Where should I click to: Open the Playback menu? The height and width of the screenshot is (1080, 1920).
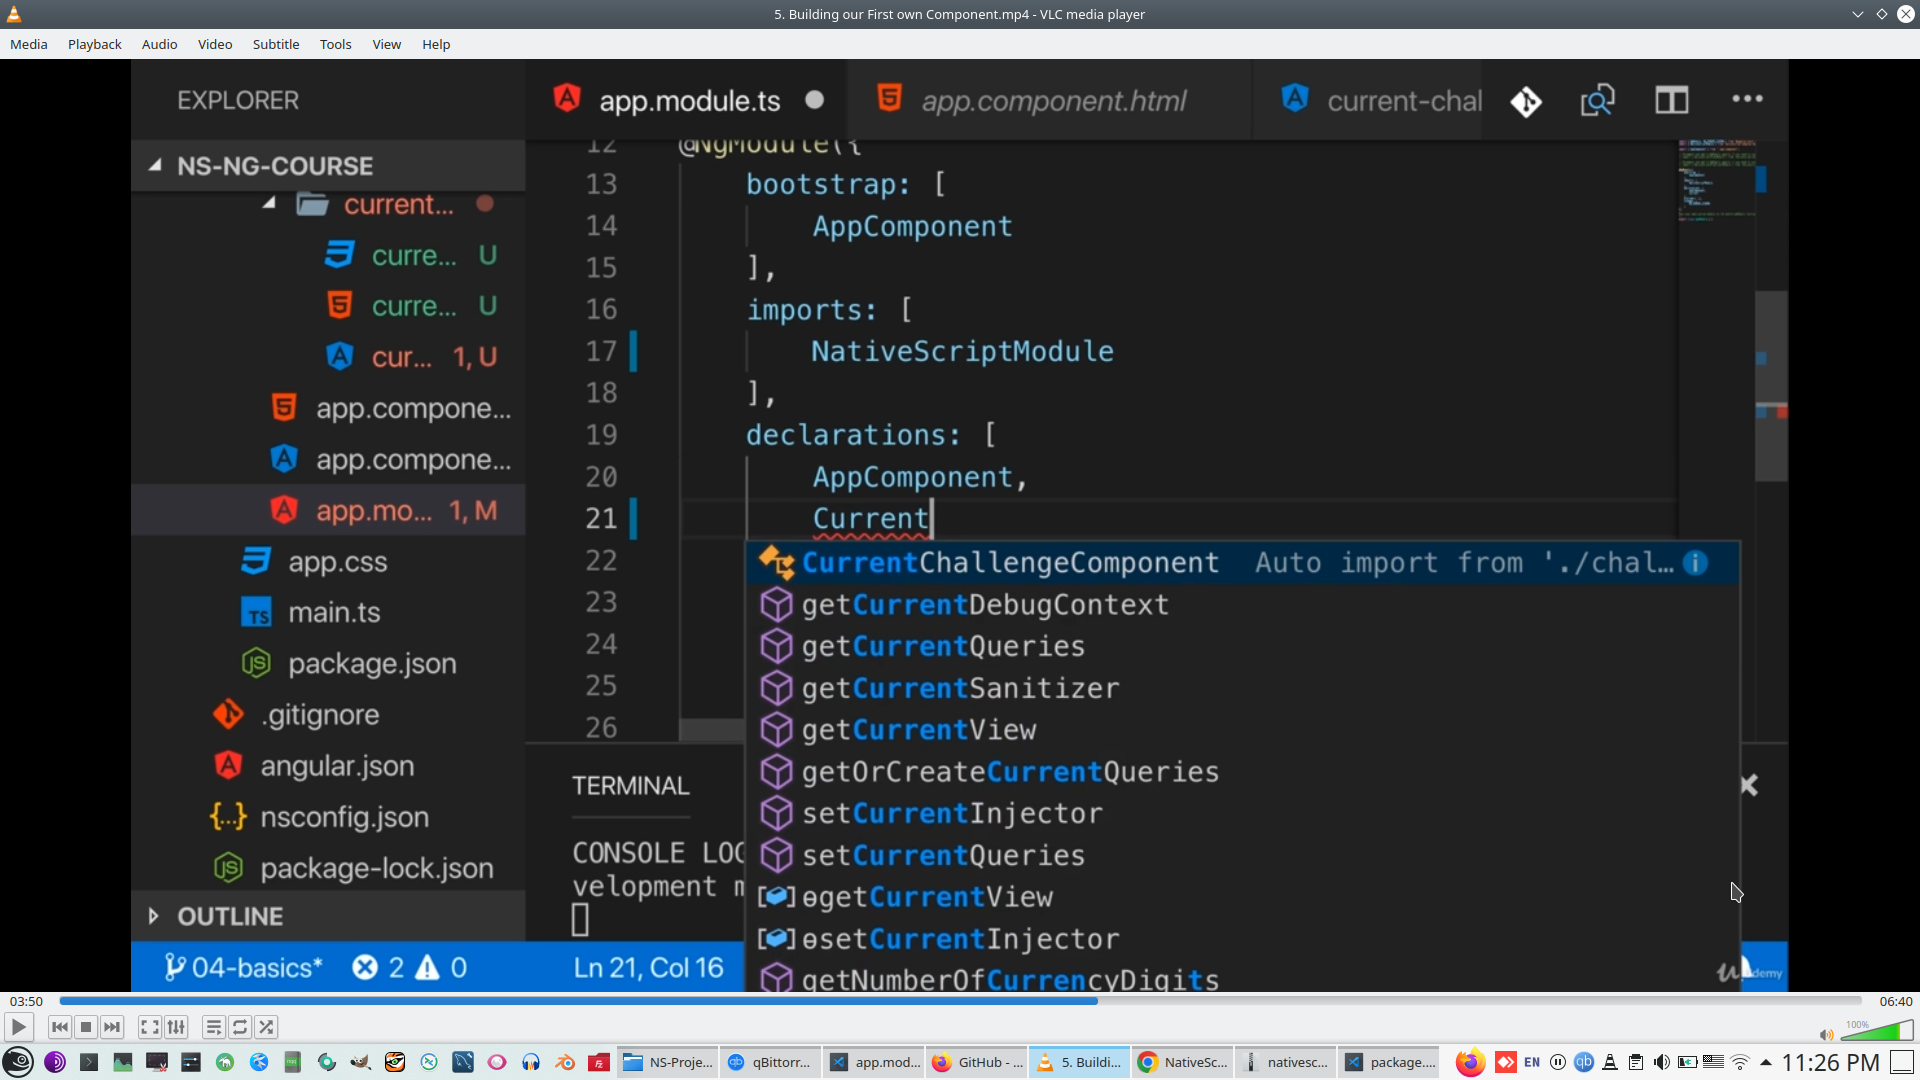[94, 44]
